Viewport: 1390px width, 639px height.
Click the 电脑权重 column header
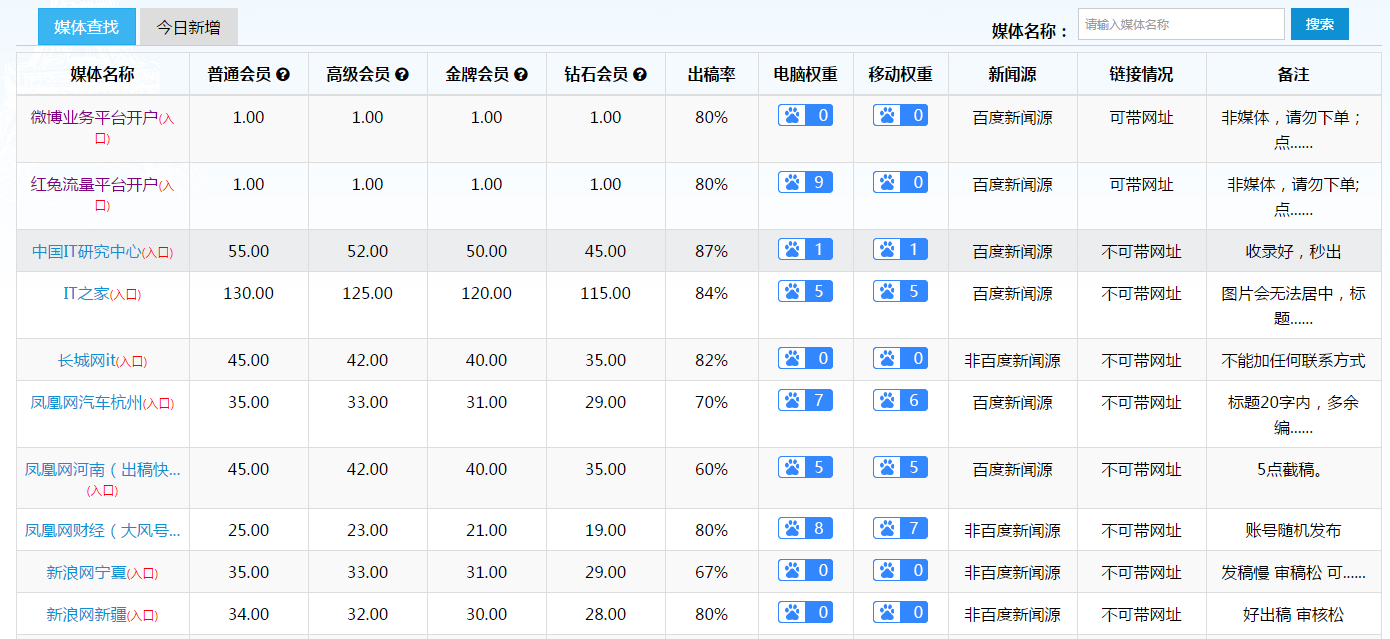(805, 75)
